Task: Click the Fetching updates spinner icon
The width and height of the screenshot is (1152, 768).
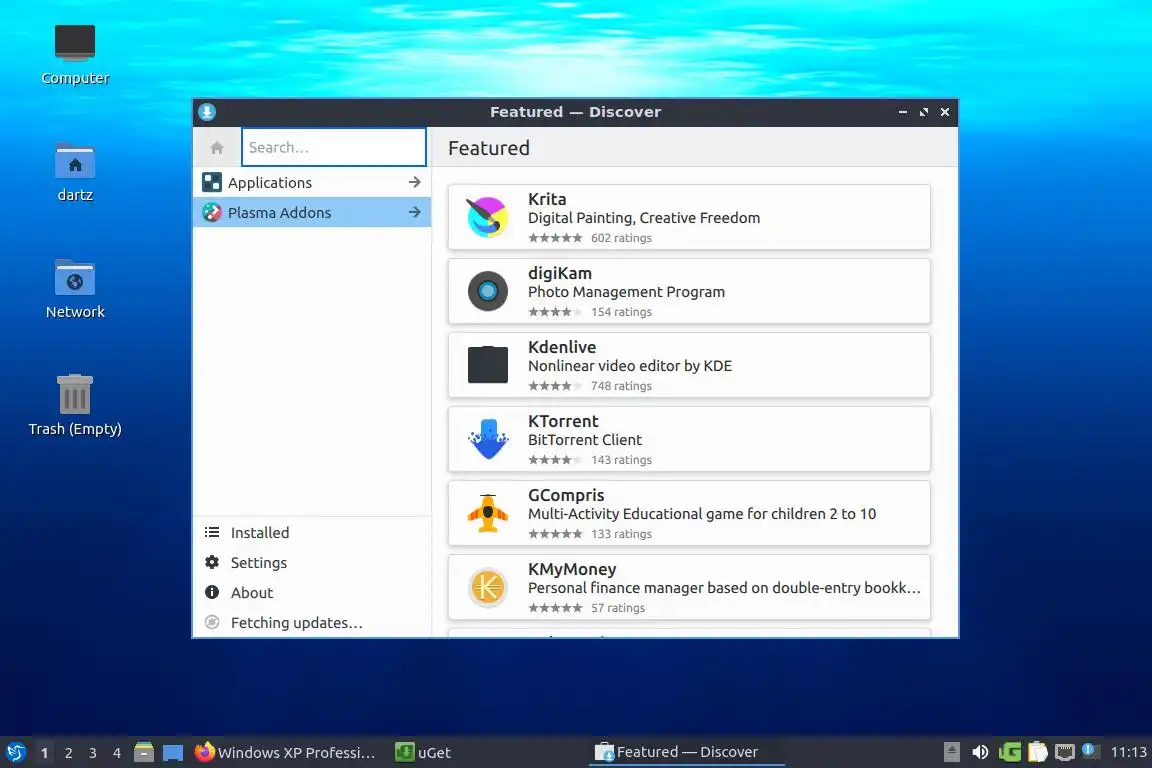Action: [212, 622]
